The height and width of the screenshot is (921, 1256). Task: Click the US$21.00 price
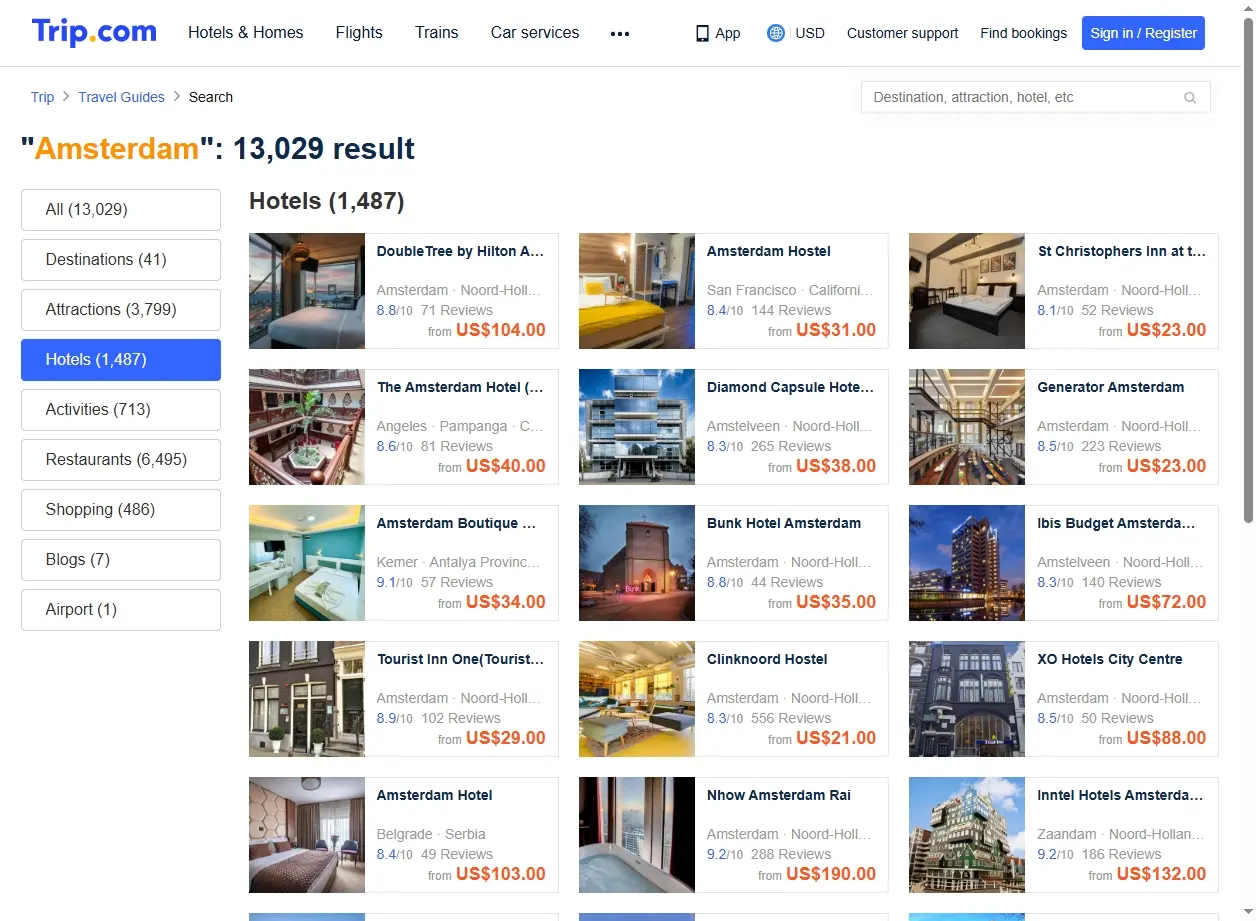pos(836,738)
